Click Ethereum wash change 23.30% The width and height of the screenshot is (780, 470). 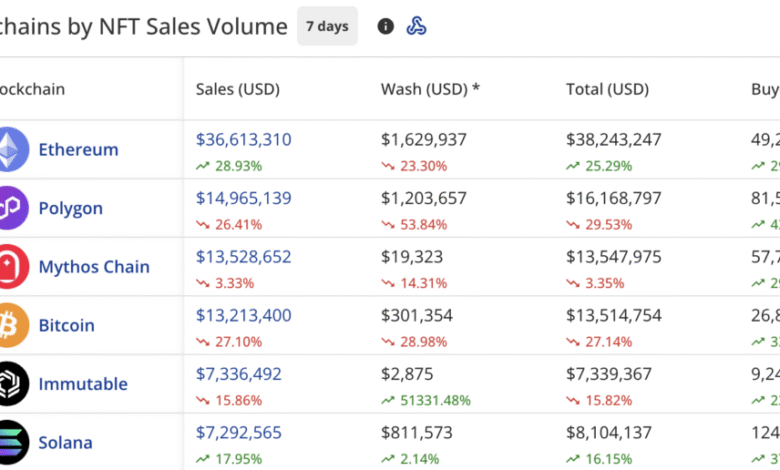coord(414,166)
